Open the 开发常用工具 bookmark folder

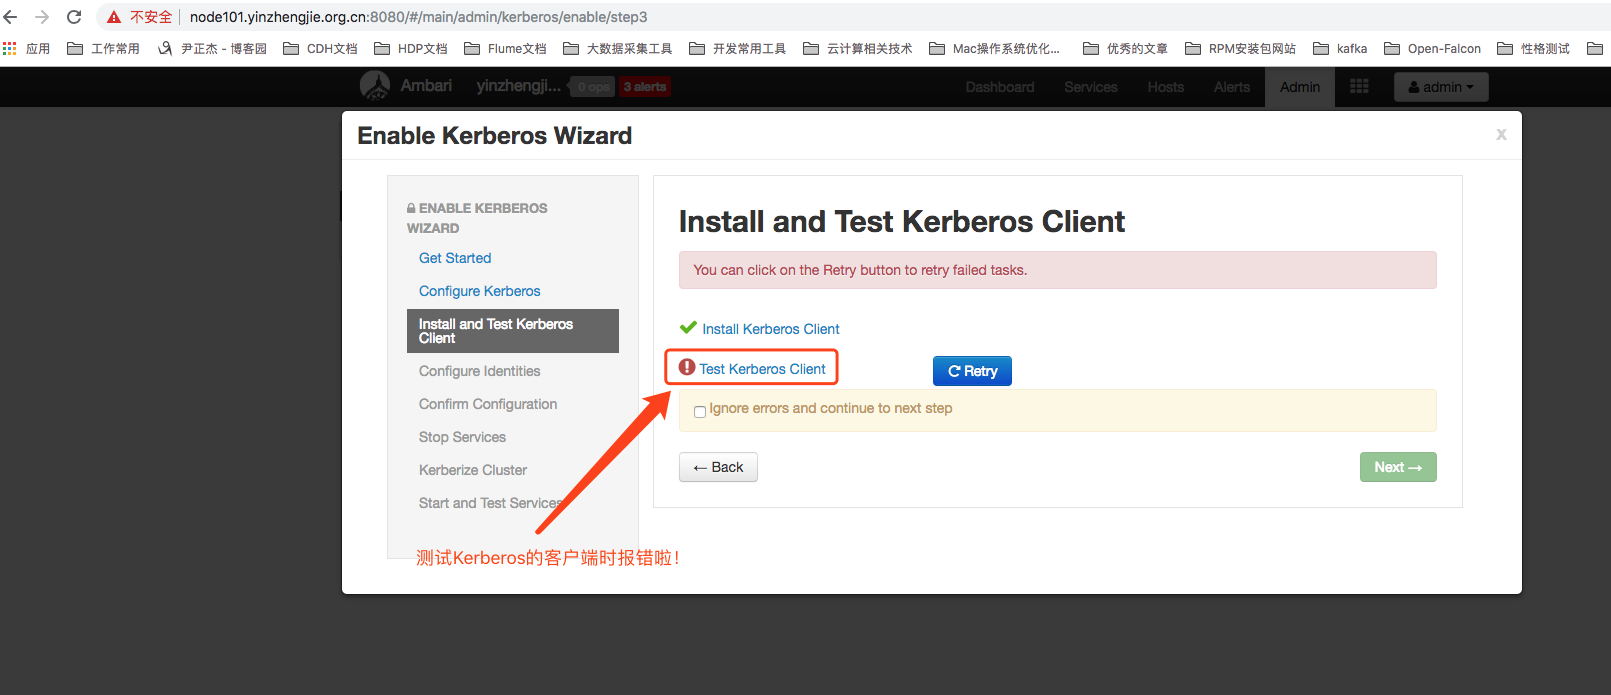738,48
